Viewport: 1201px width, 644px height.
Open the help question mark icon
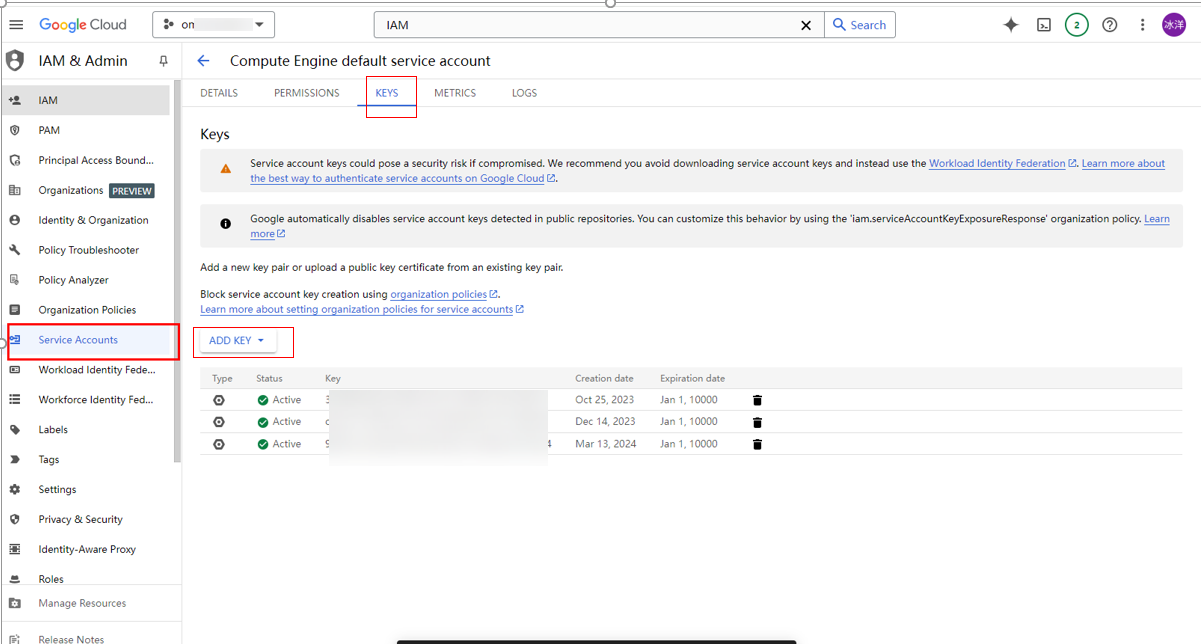click(x=1110, y=25)
